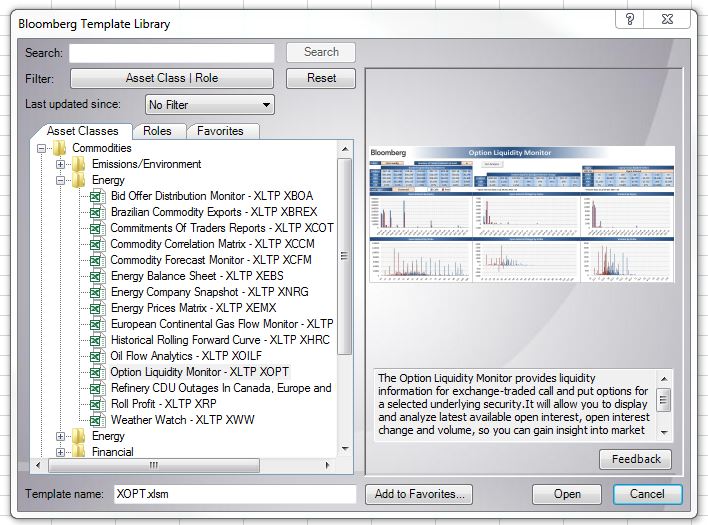Screen dimensions: 708x525
Task: Click the Excel icon beside Bid Offer Distribution Monitor
Action: coord(98,196)
